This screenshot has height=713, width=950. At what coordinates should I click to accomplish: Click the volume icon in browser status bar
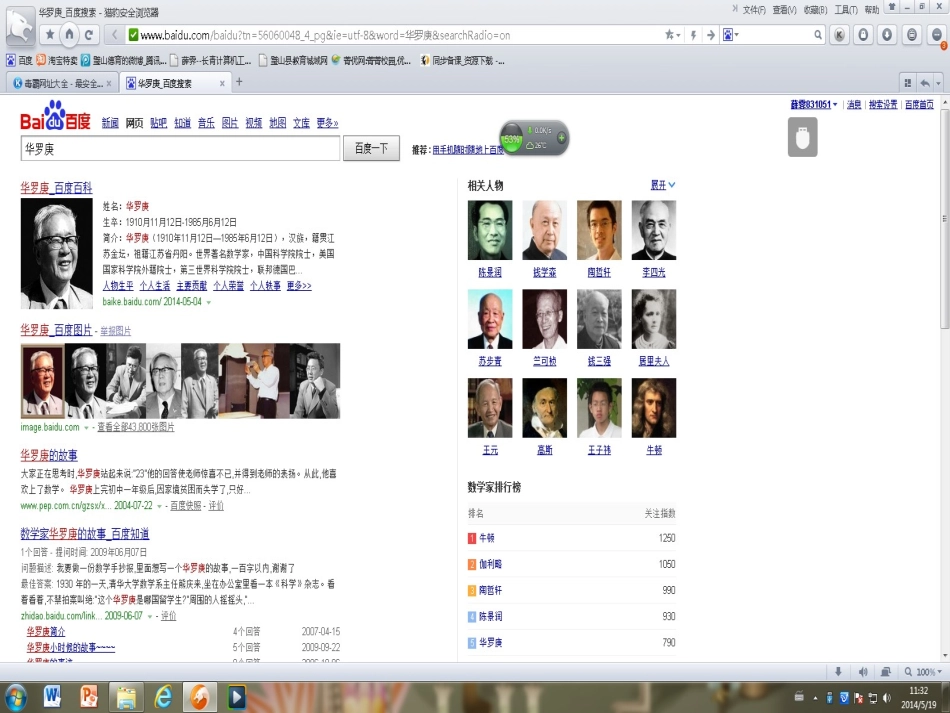[x=863, y=672]
